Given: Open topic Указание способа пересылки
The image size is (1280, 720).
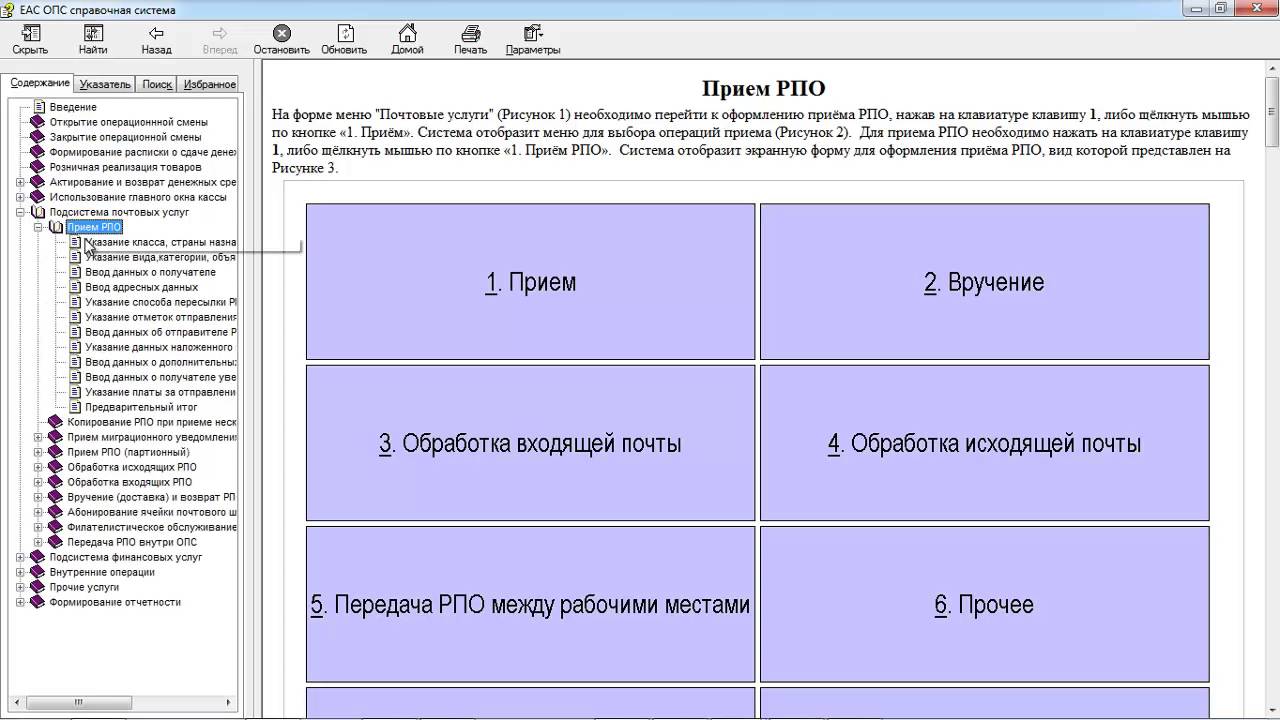Looking at the screenshot, I should (160, 302).
